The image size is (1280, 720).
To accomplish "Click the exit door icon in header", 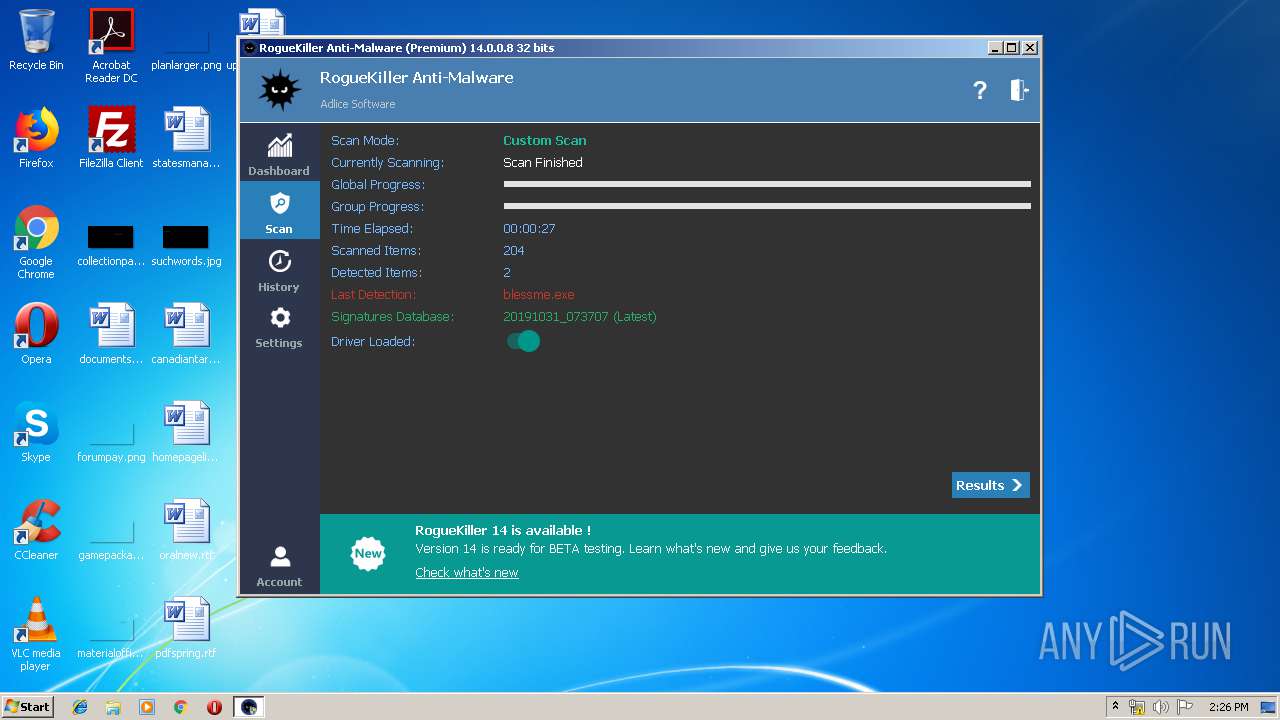I will click(x=1019, y=90).
